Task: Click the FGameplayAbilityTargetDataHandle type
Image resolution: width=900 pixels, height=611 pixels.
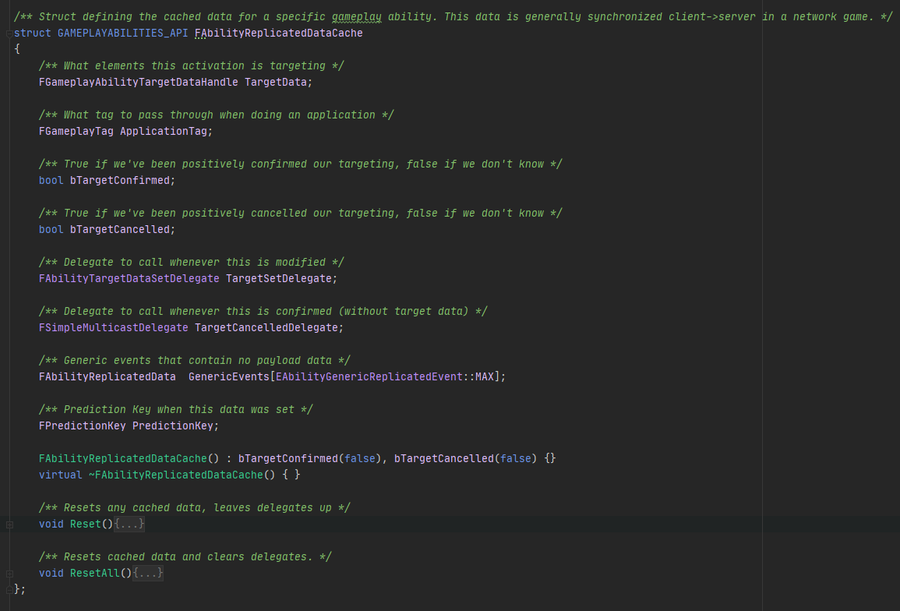Action: (x=138, y=82)
